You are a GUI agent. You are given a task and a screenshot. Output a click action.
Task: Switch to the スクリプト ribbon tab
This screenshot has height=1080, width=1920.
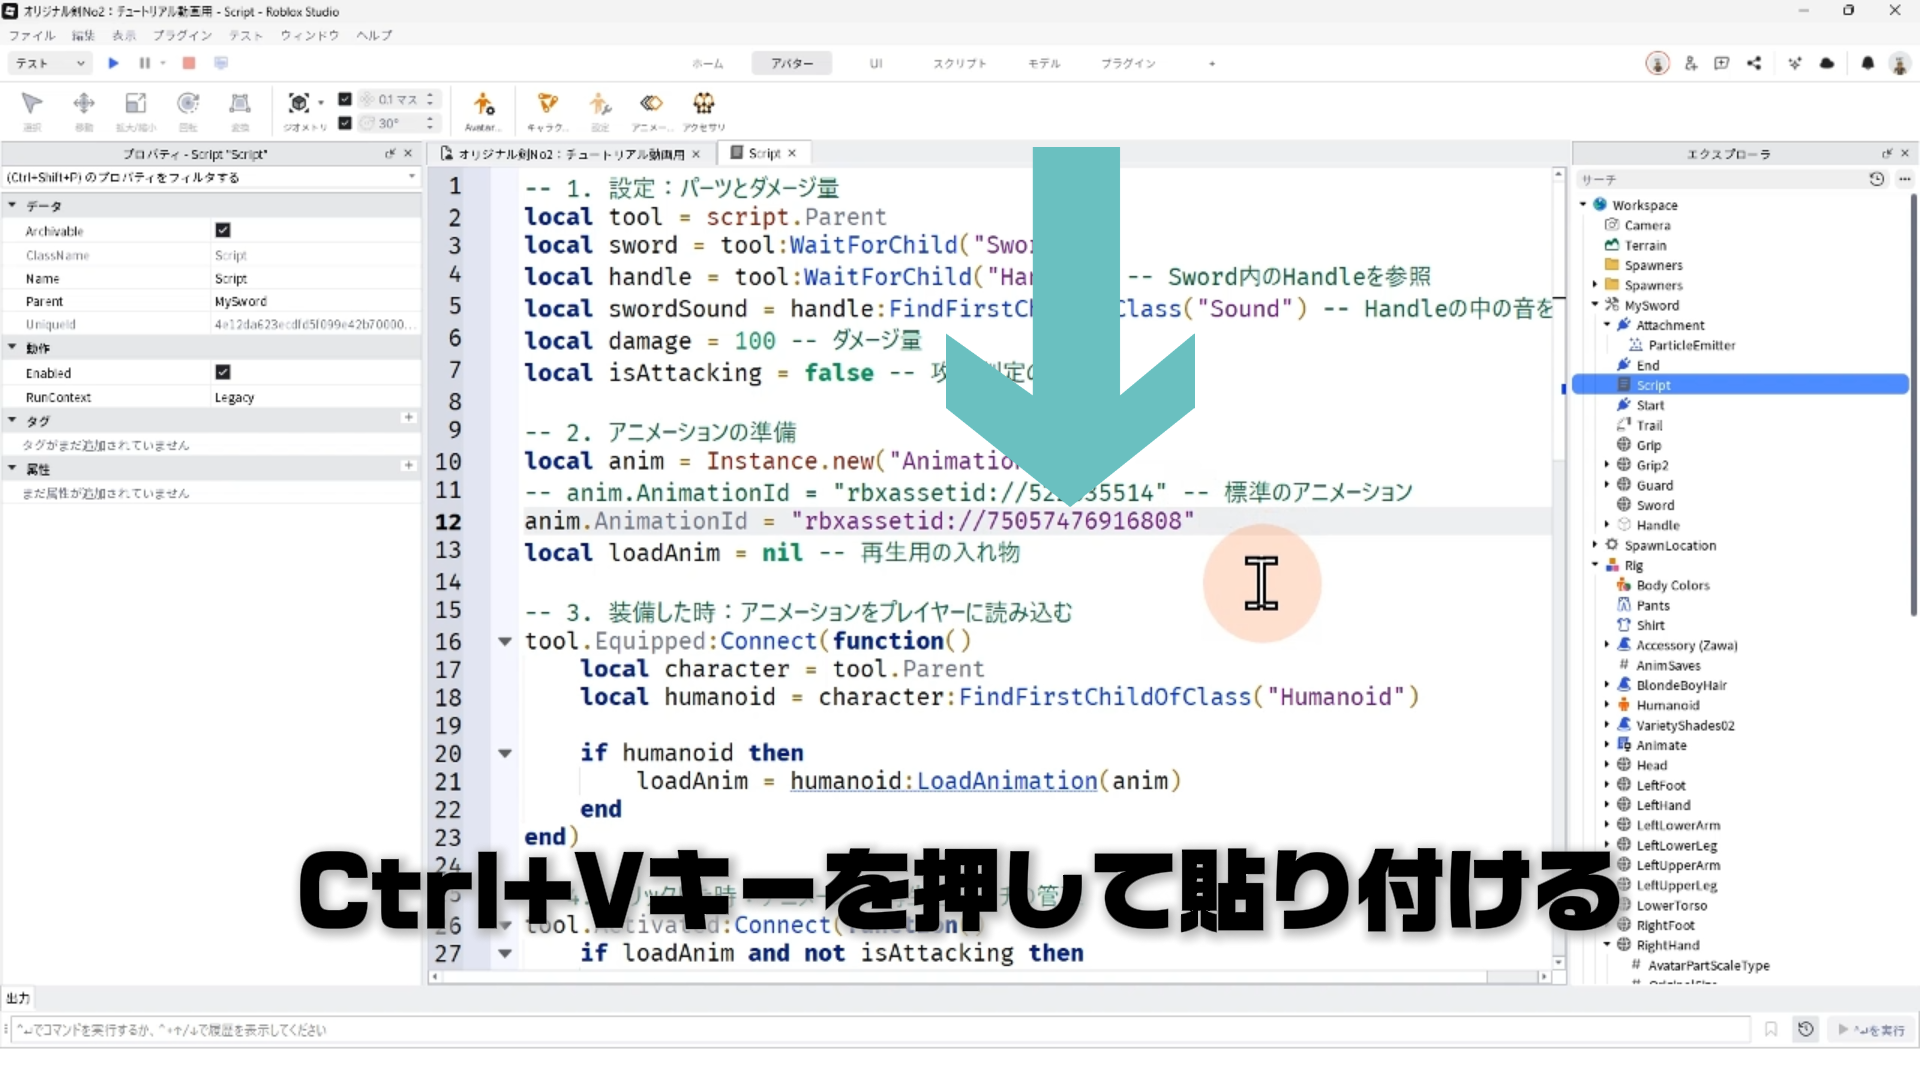point(959,63)
